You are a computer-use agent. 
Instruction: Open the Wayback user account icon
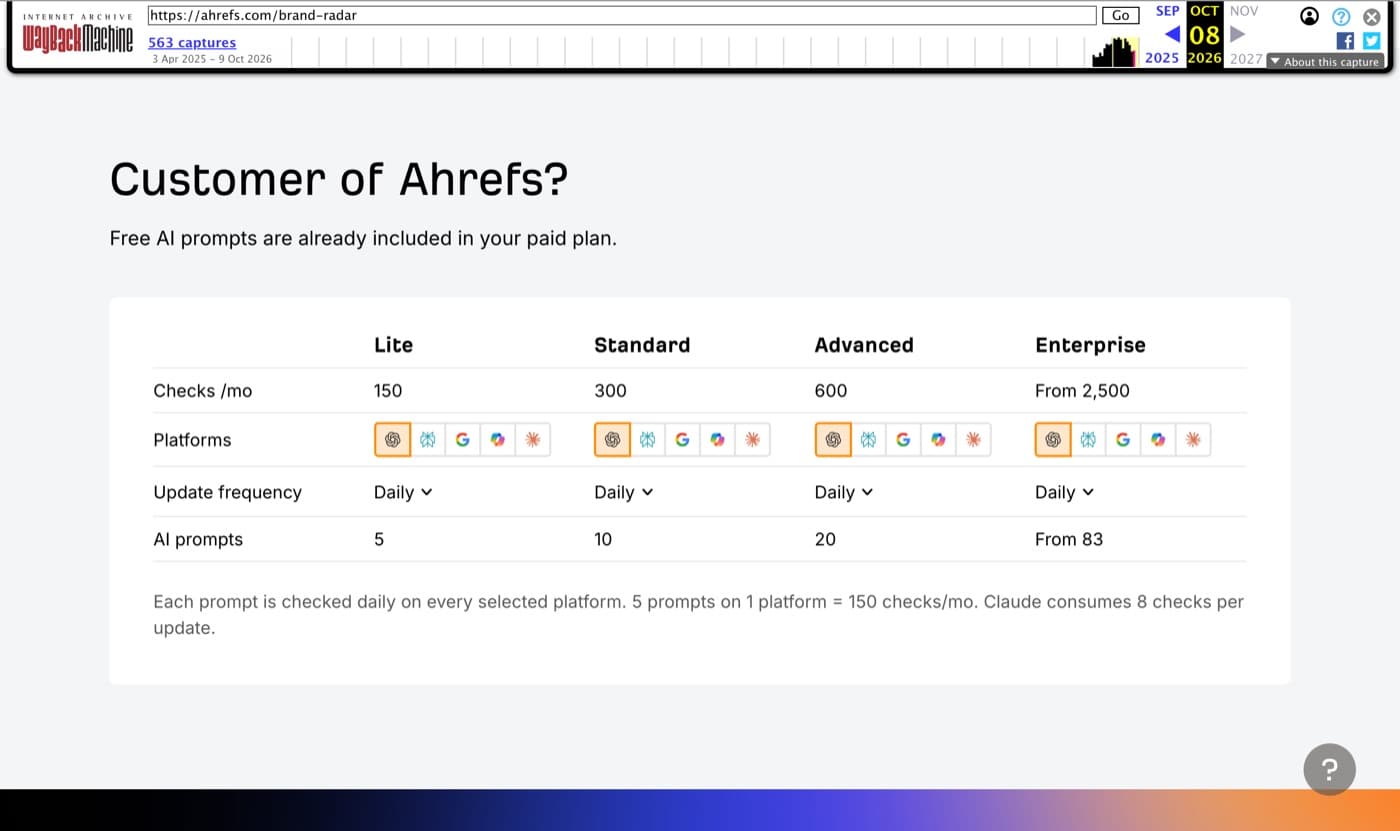point(1309,16)
